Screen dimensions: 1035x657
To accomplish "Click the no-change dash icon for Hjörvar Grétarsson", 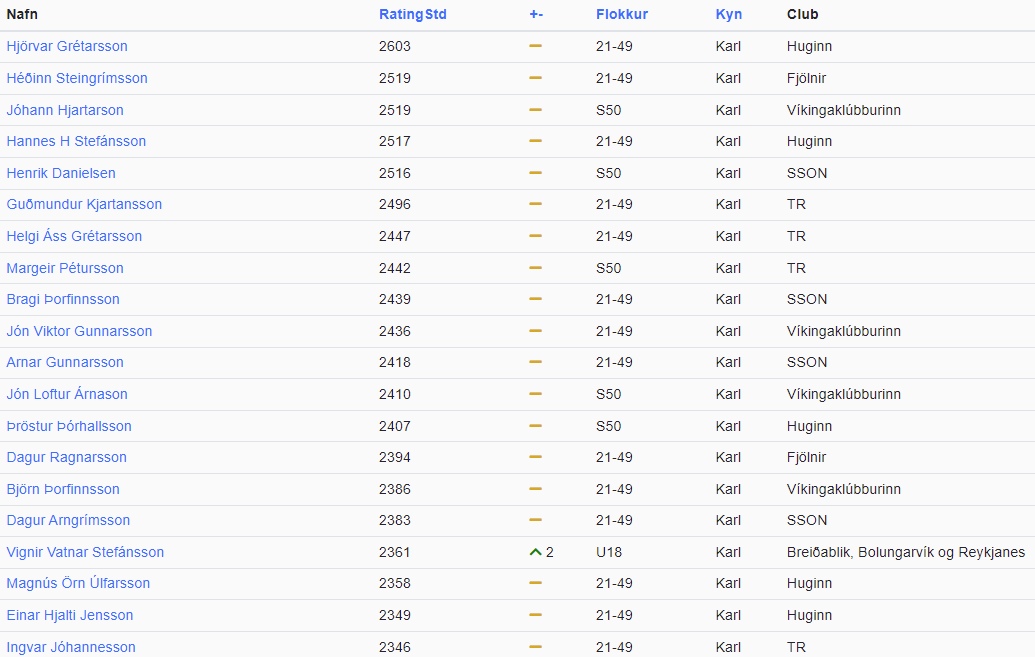I will click(x=535, y=46).
